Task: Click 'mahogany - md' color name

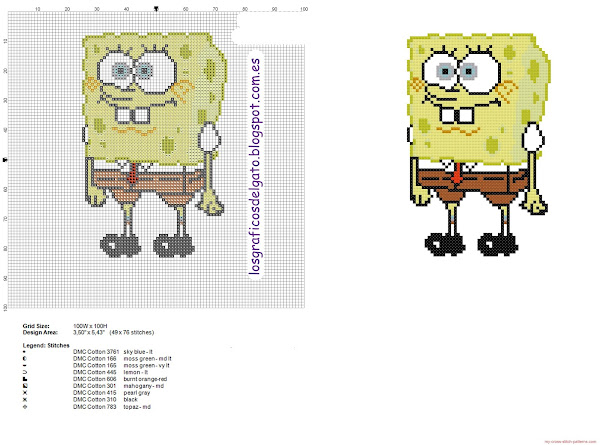Action: pyautogui.click(x=143, y=386)
